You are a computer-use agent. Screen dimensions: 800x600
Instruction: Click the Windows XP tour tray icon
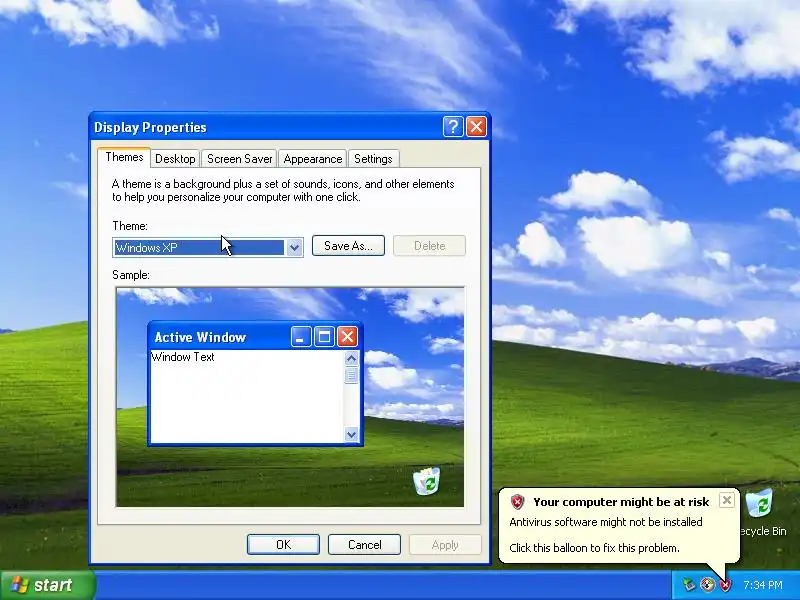point(707,585)
